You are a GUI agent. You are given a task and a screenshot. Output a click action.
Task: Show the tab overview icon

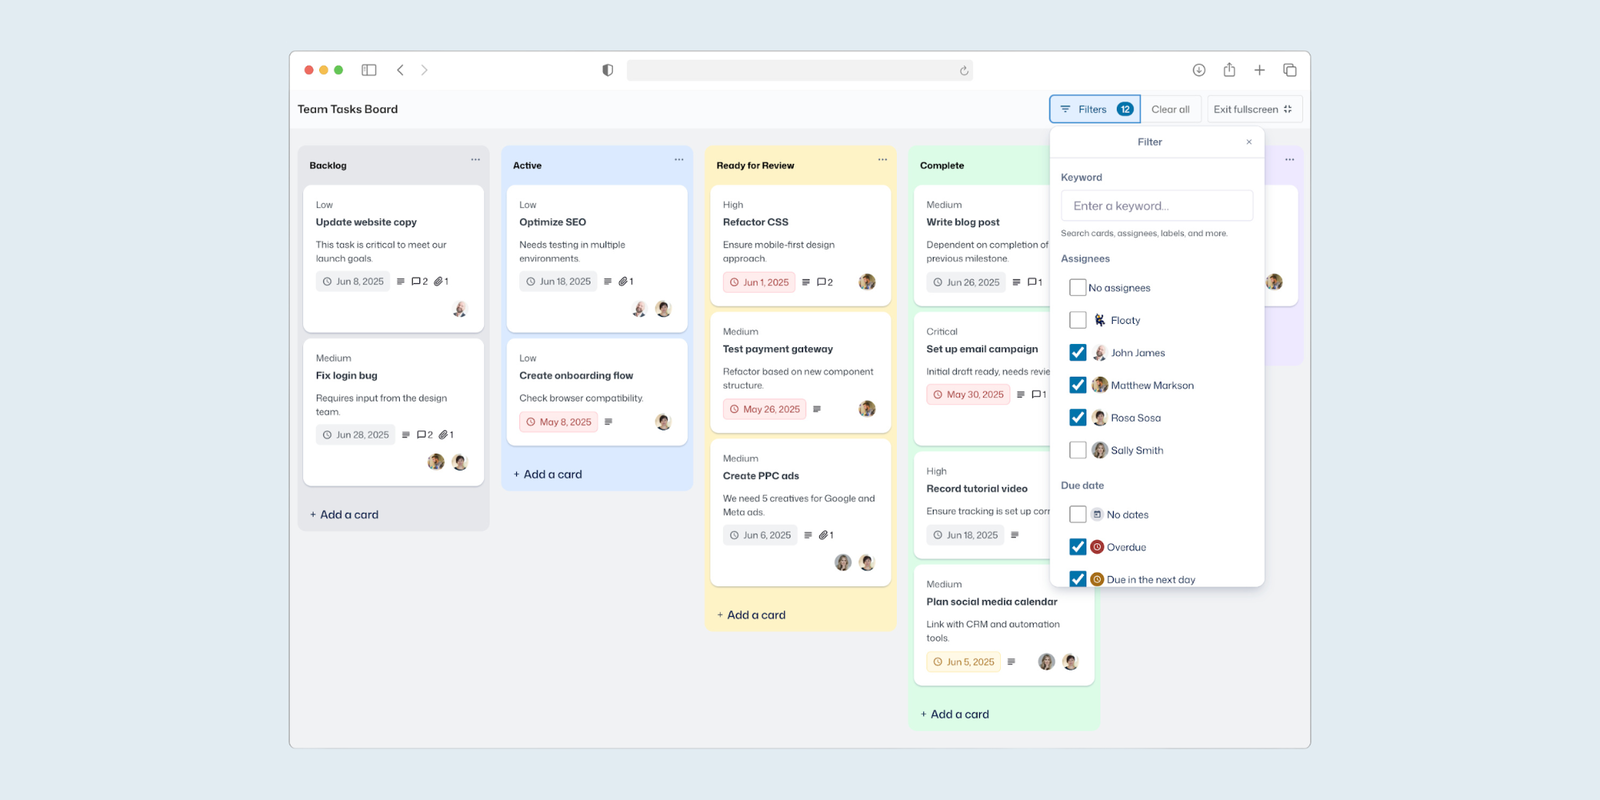tap(1290, 70)
